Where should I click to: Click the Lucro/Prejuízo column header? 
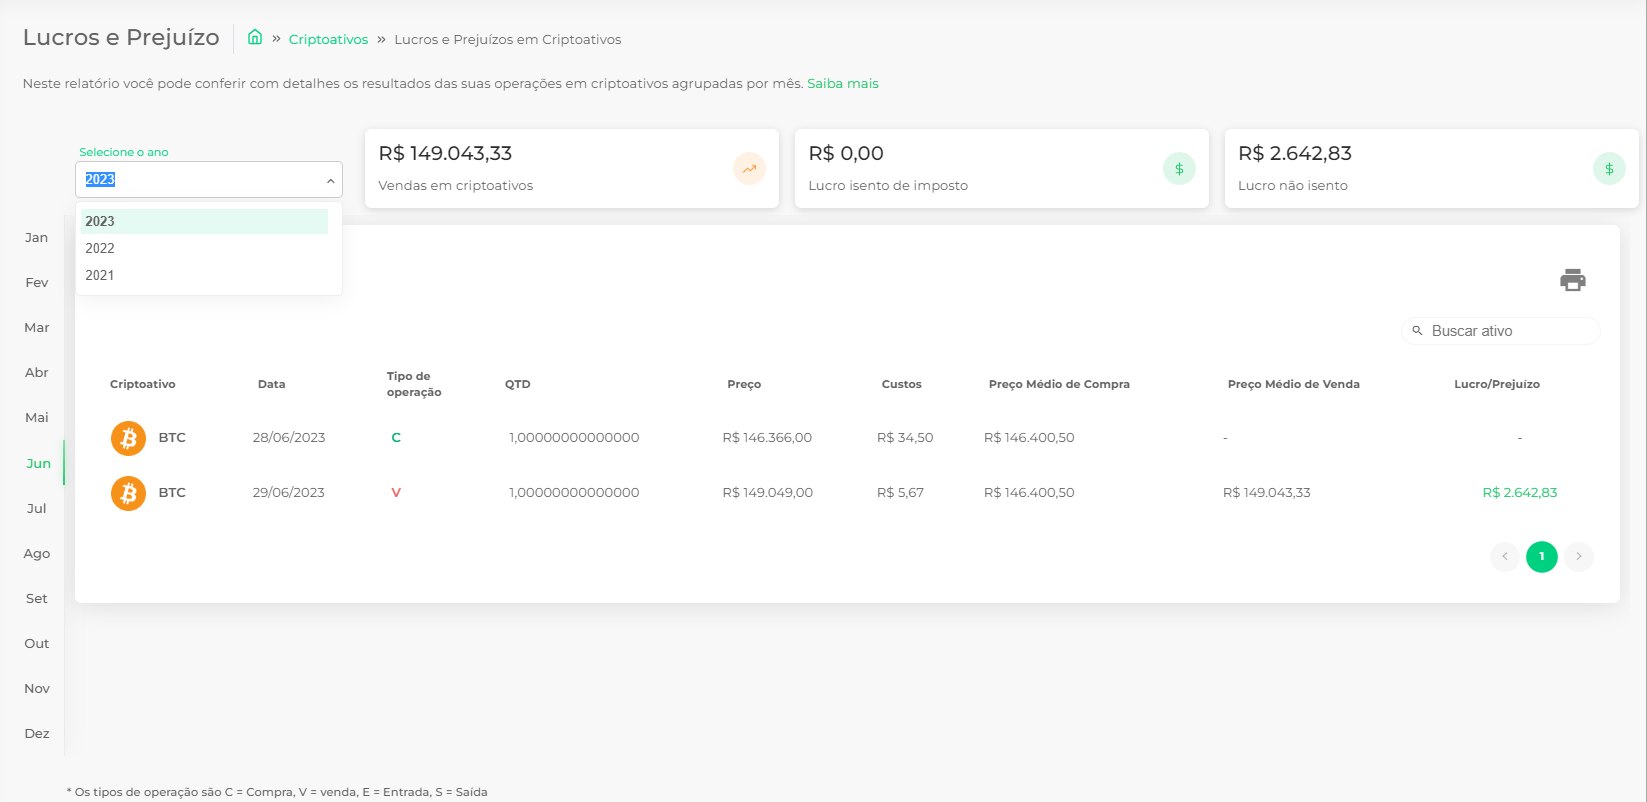tap(1497, 384)
